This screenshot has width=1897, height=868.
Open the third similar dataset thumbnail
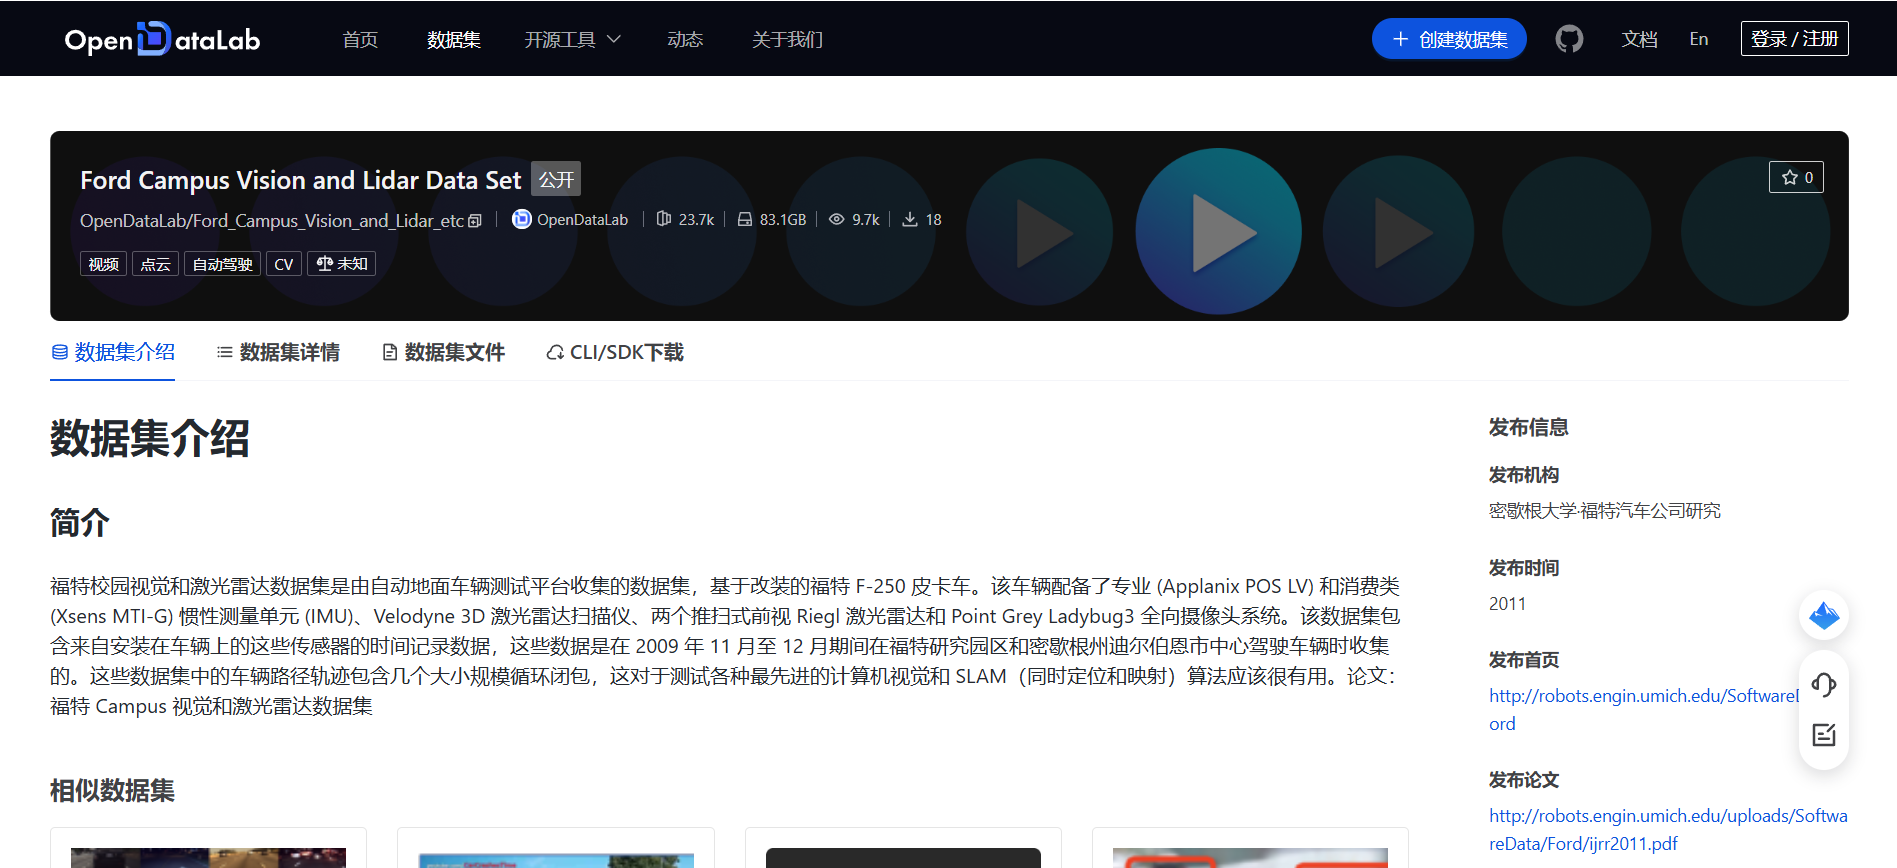(903, 858)
